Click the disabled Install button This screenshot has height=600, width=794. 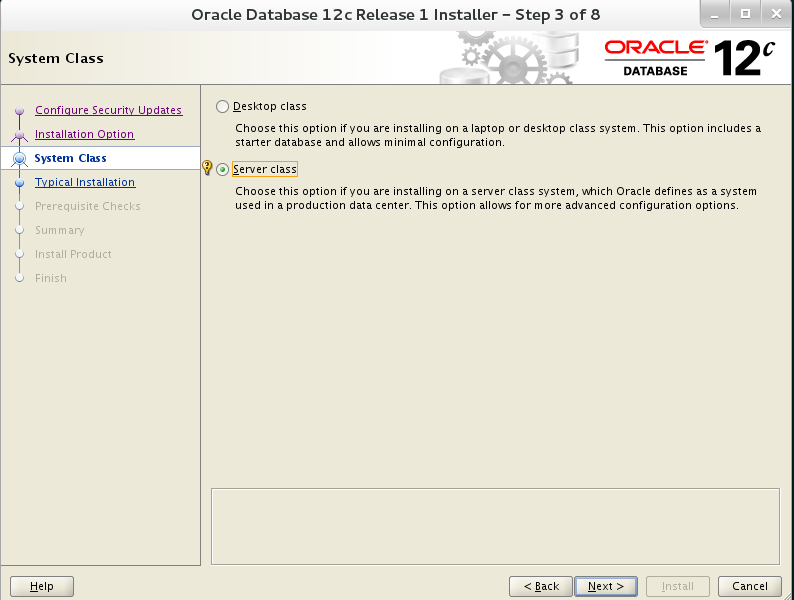pyautogui.click(x=678, y=586)
